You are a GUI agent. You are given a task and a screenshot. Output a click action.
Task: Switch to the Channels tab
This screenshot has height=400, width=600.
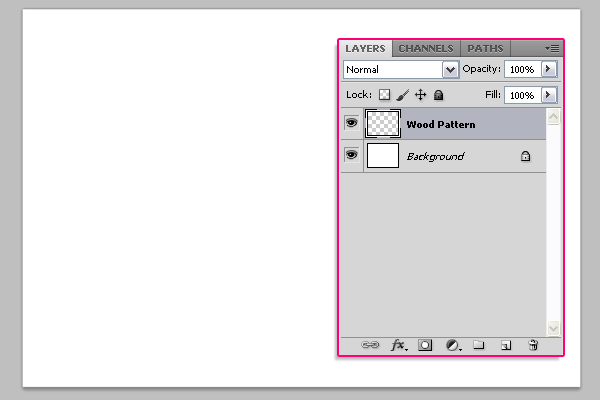point(426,49)
